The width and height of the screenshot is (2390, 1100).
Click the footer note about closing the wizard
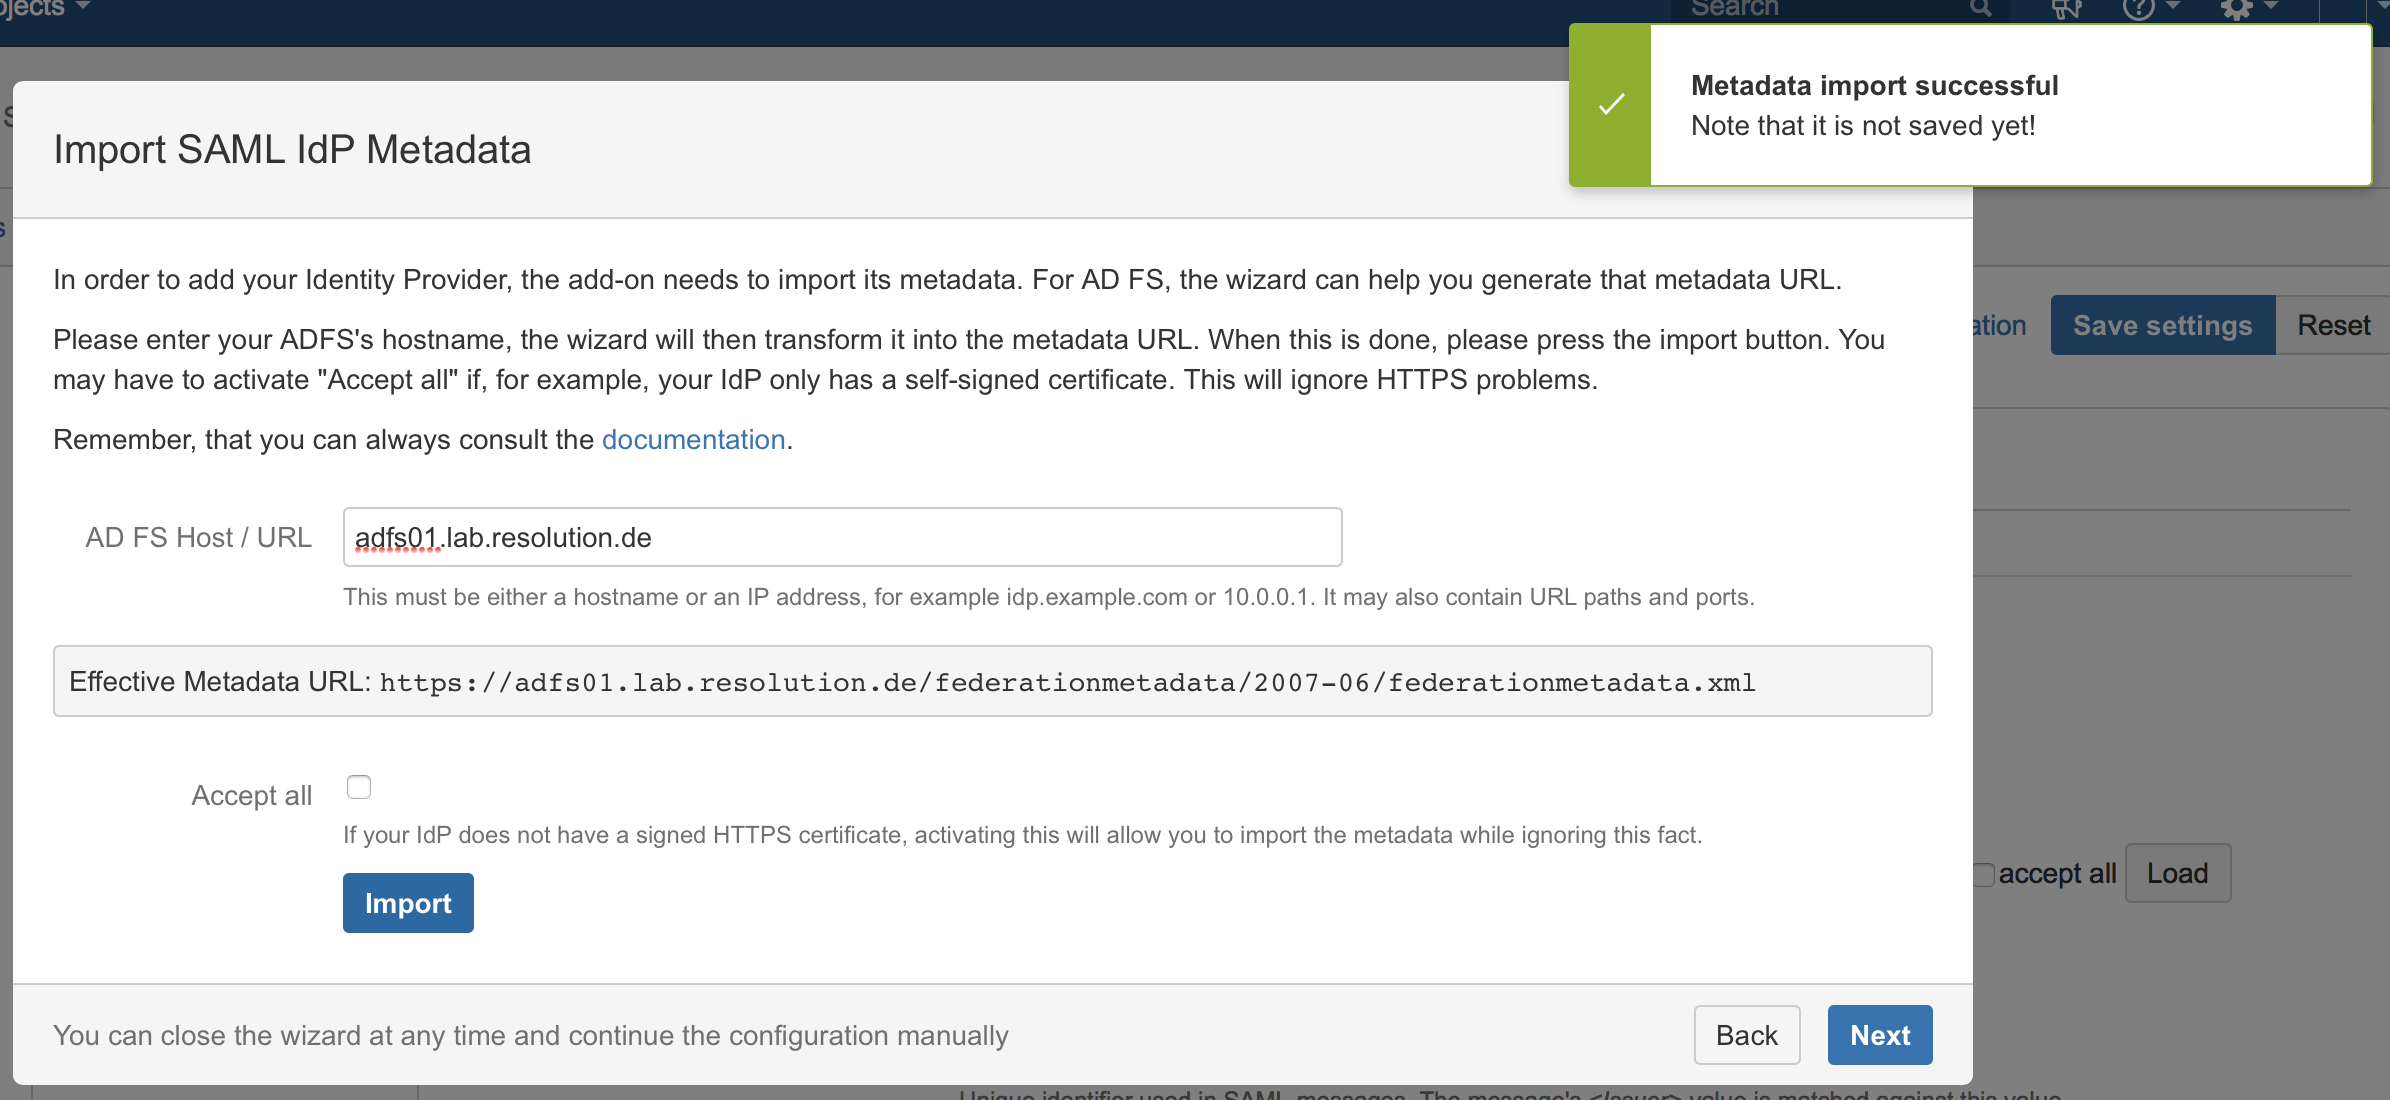(531, 1035)
